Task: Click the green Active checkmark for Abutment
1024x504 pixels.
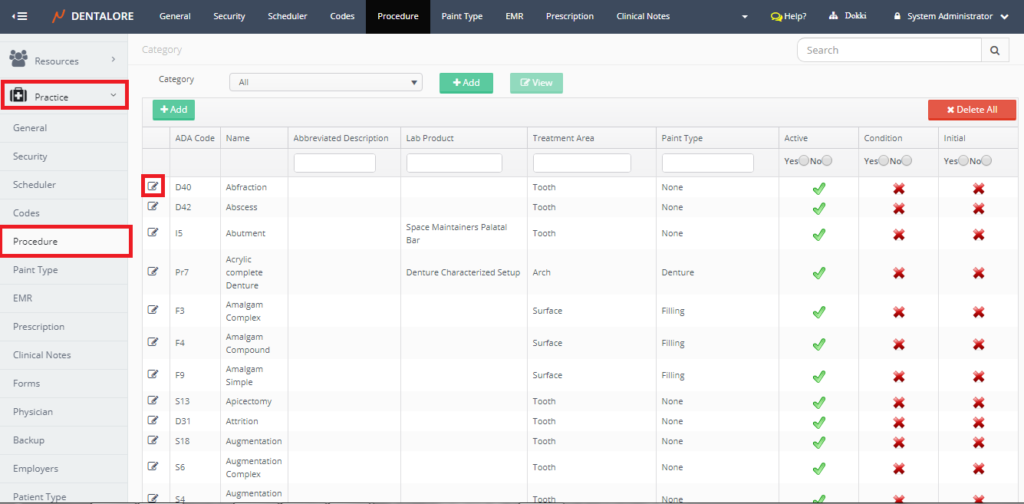Action: pos(818,234)
